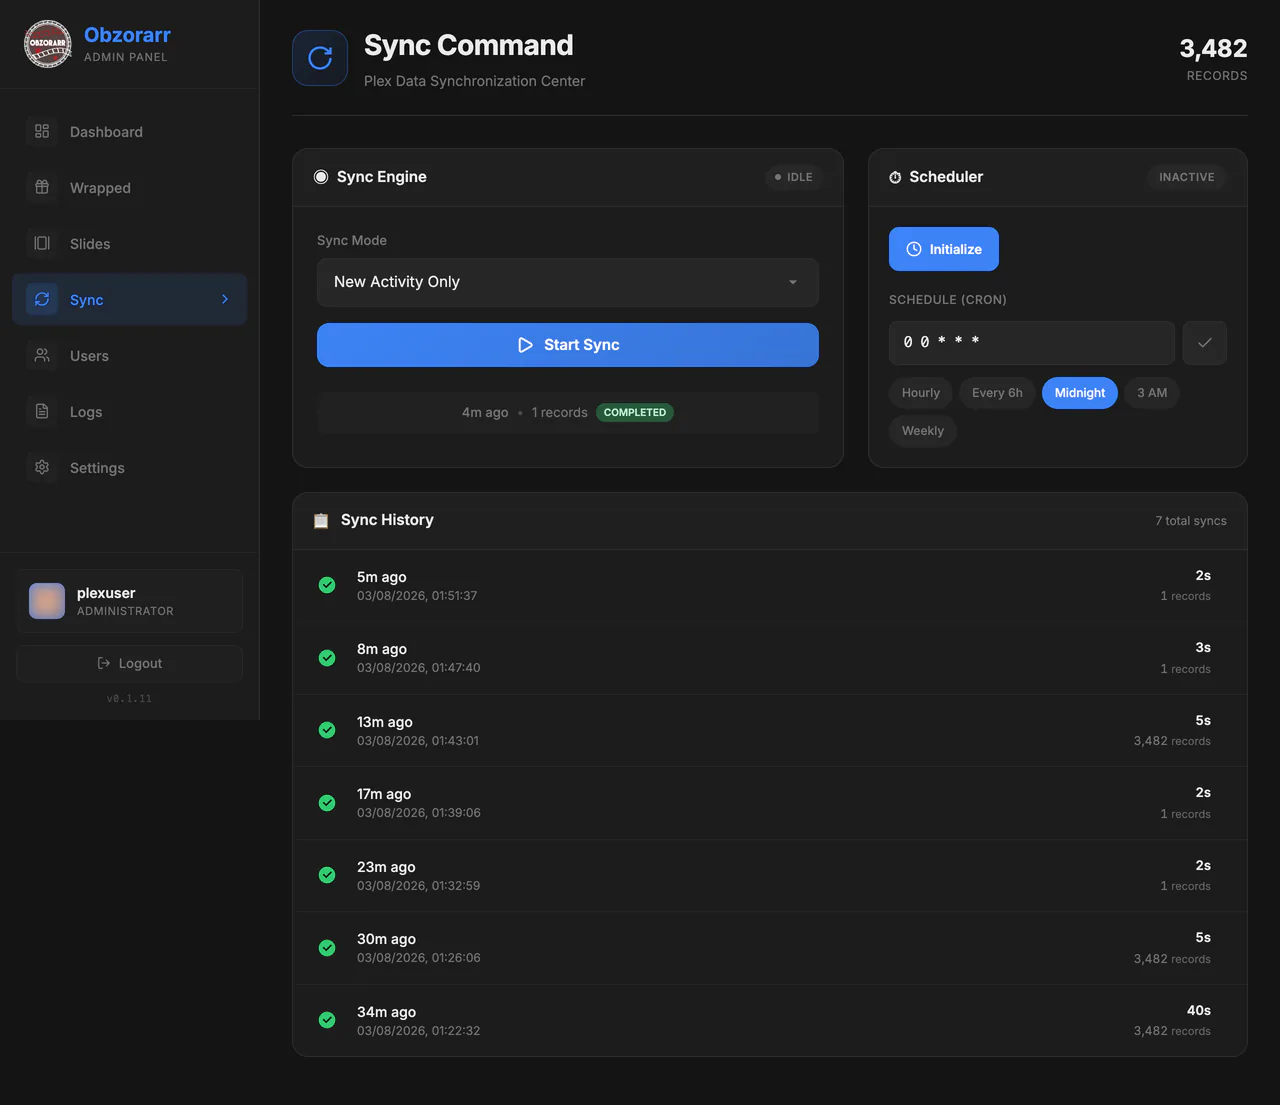
Task: Open the Dashboard page
Action: point(130,131)
